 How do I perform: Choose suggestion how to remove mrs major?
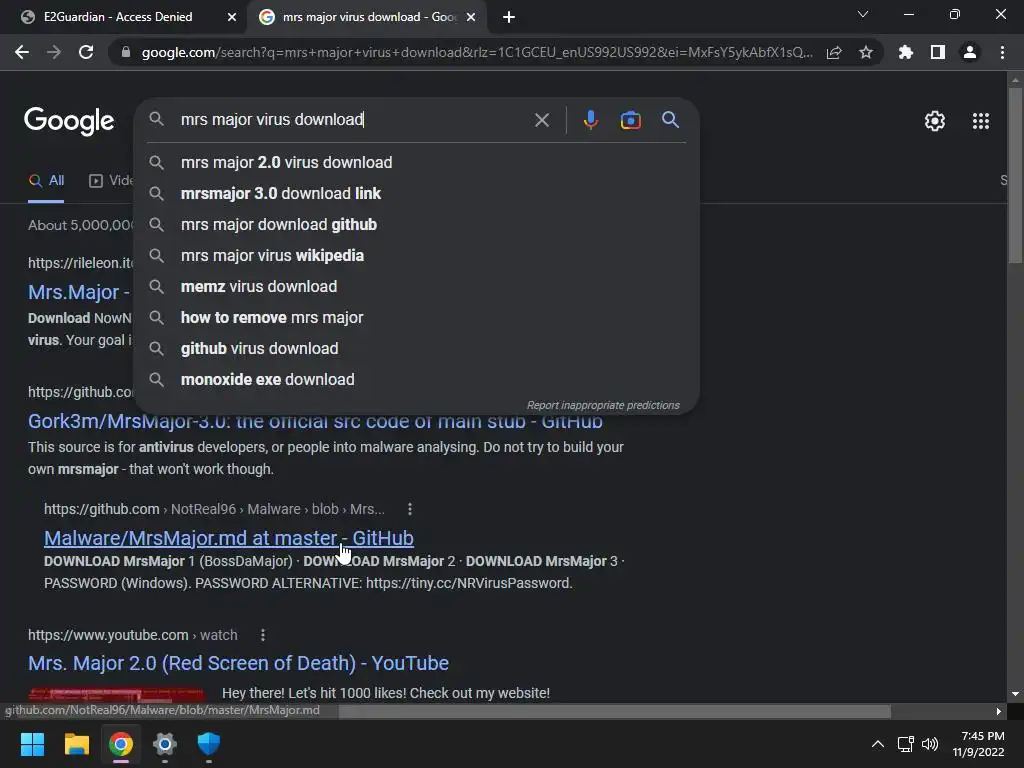(416, 317)
